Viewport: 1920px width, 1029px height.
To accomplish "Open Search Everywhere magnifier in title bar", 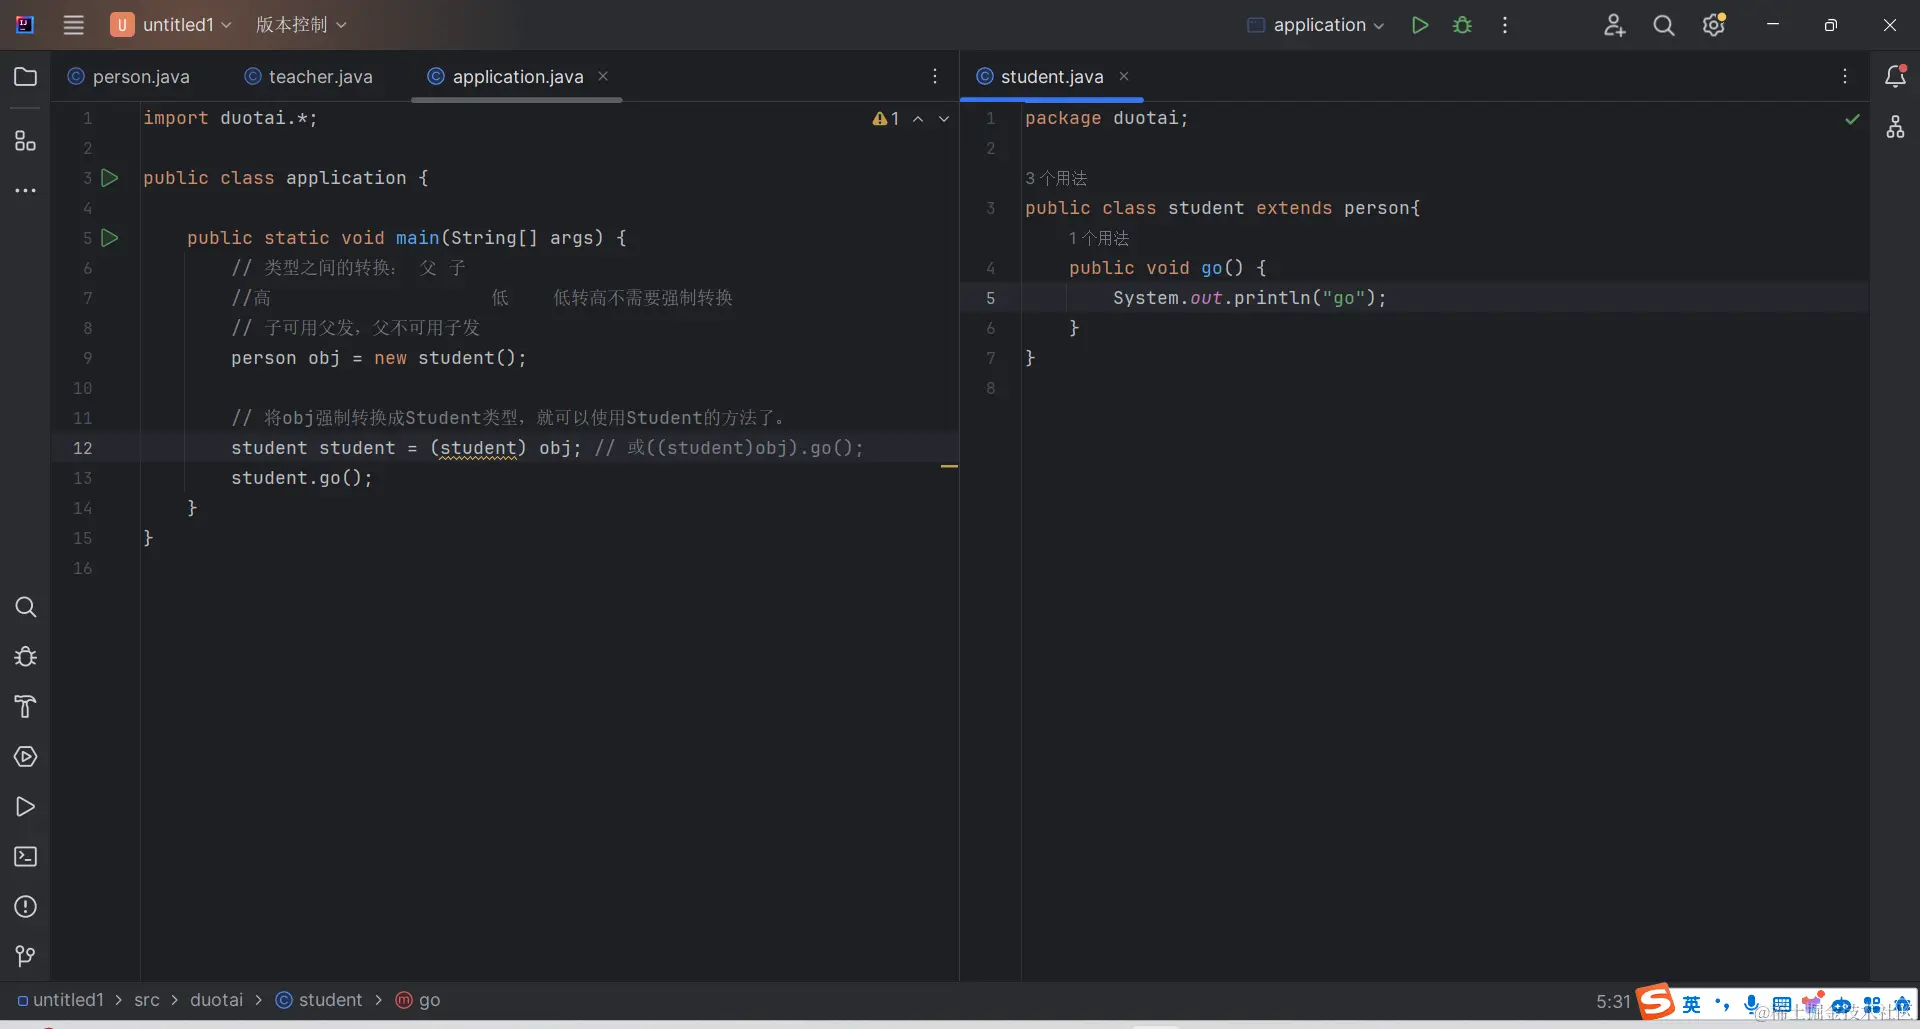I will tap(1664, 25).
